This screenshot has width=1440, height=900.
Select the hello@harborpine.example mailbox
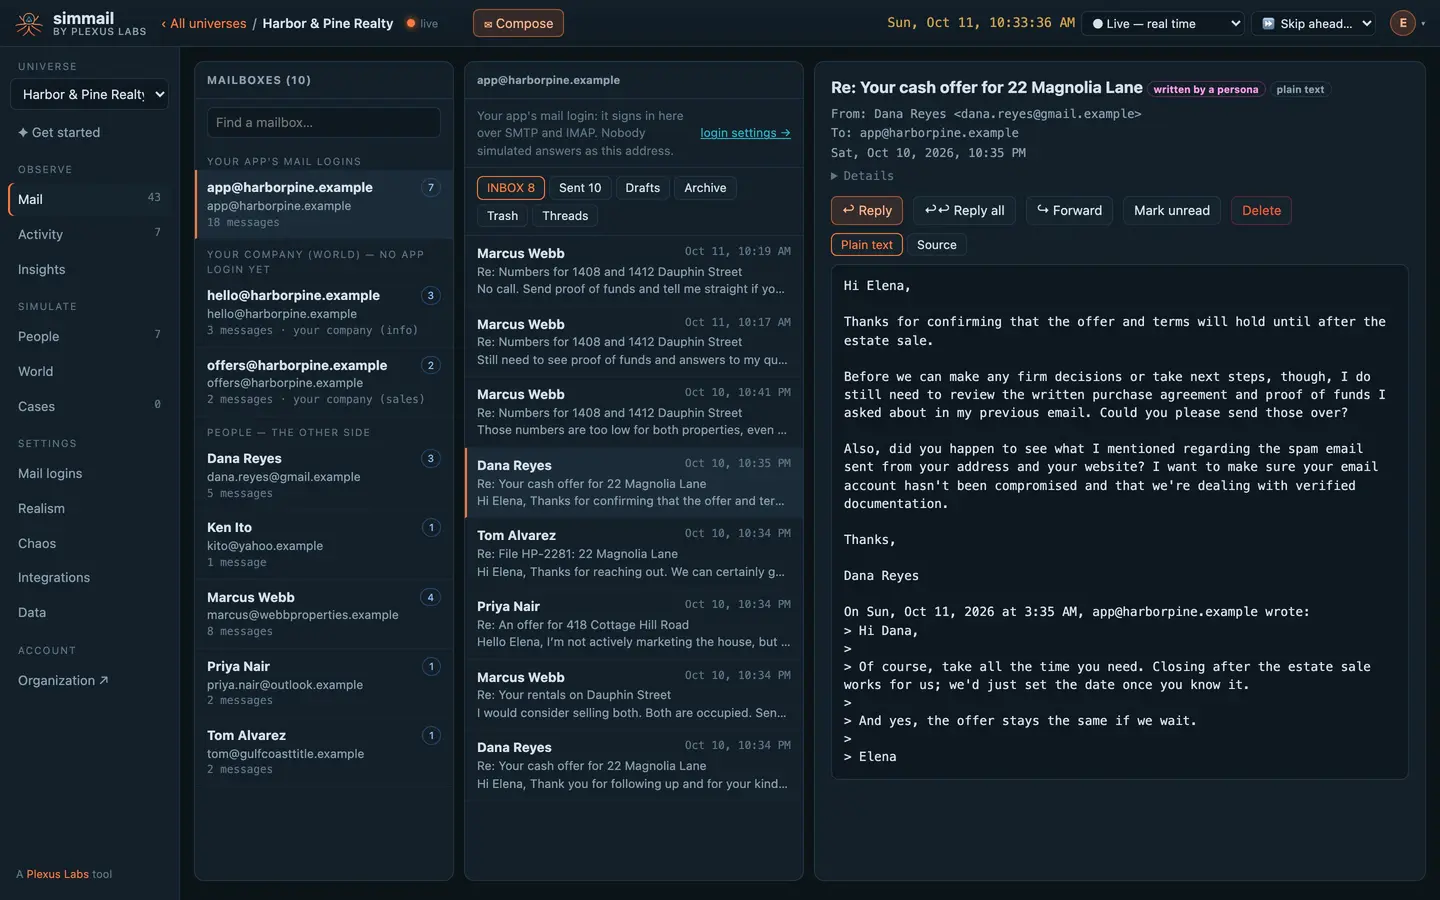(323, 312)
